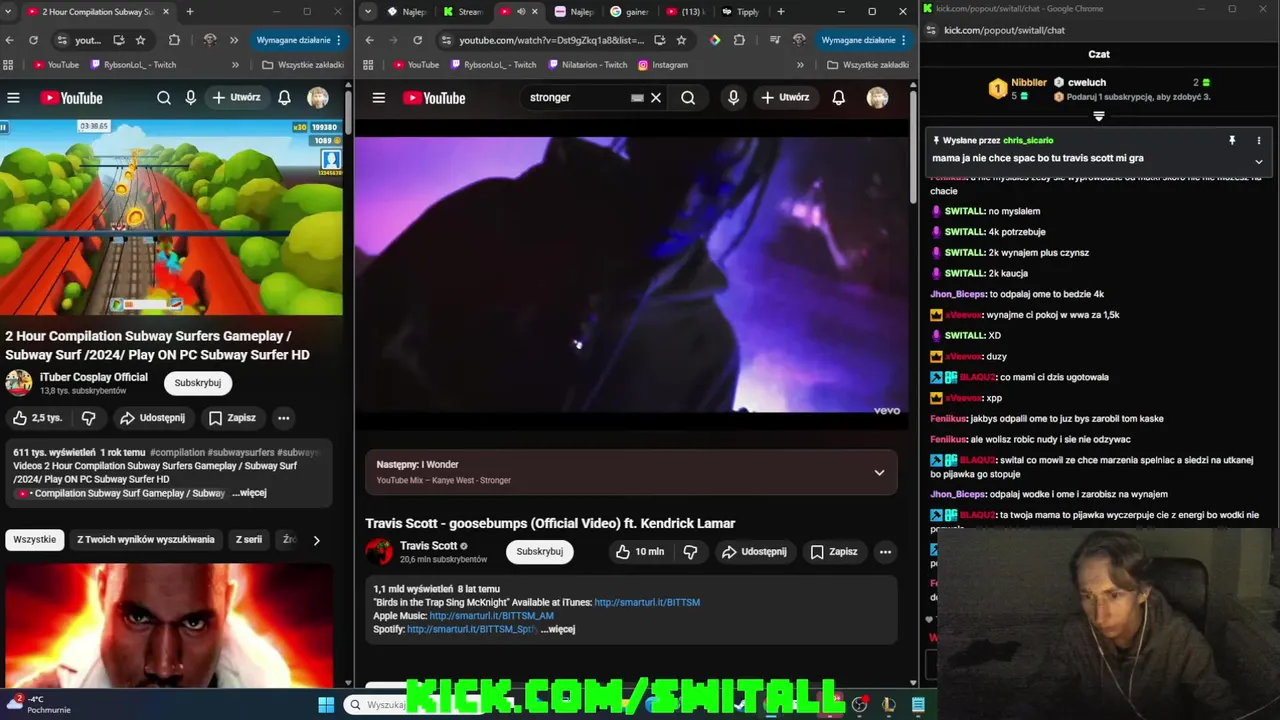
Task: Dislike the Subway Surfers compilation video
Action: [88, 418]
